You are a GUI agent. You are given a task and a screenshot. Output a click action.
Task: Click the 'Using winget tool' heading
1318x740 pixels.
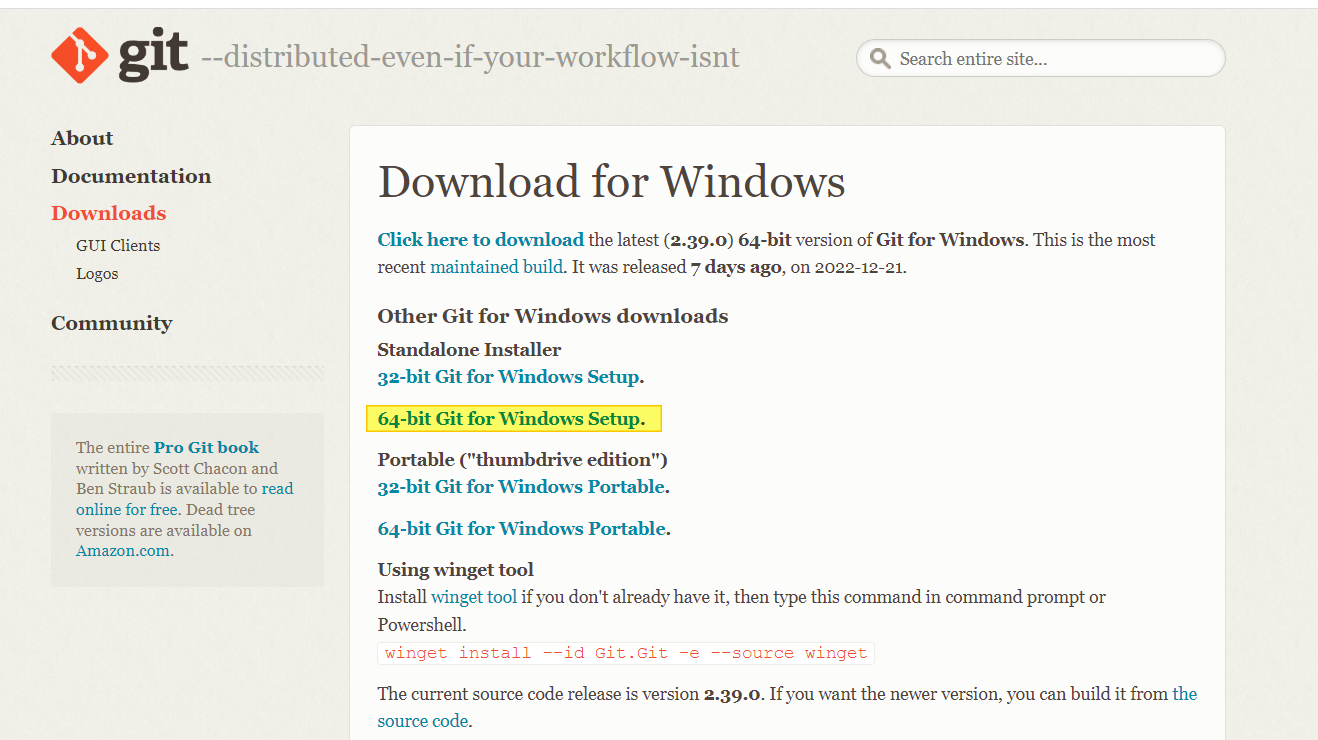455,570
